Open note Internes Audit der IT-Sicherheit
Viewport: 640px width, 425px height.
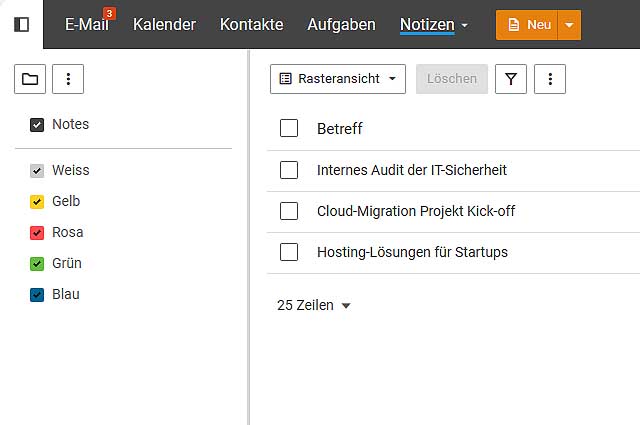(412, 170)
